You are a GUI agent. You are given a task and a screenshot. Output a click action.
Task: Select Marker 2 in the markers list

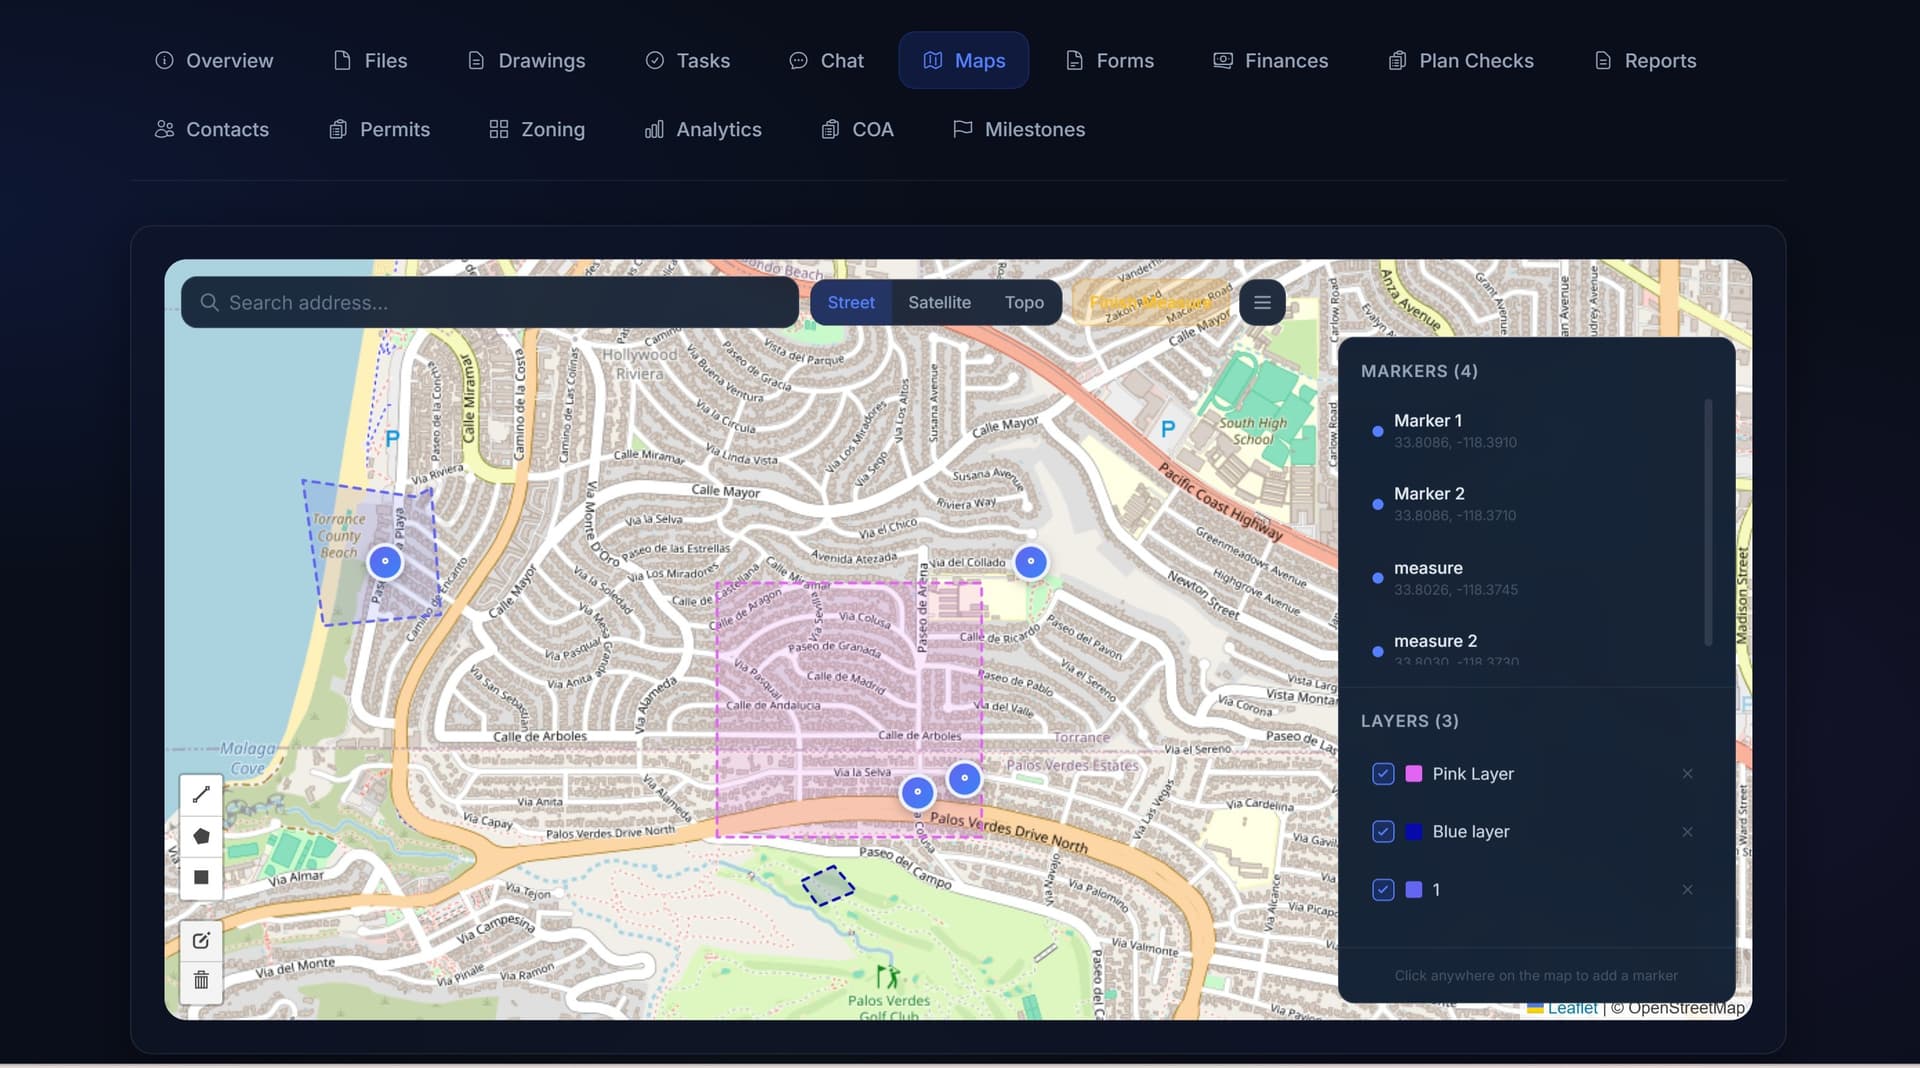pos(1531,504)
